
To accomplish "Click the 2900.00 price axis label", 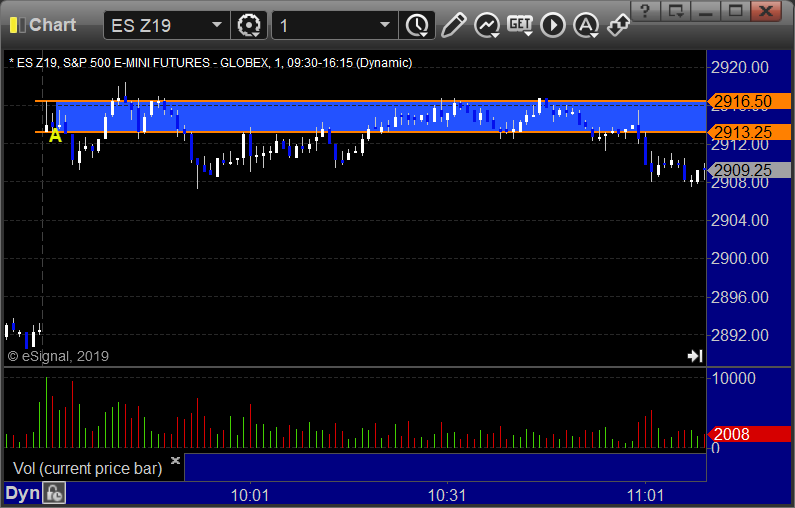I will click(740, 259).
